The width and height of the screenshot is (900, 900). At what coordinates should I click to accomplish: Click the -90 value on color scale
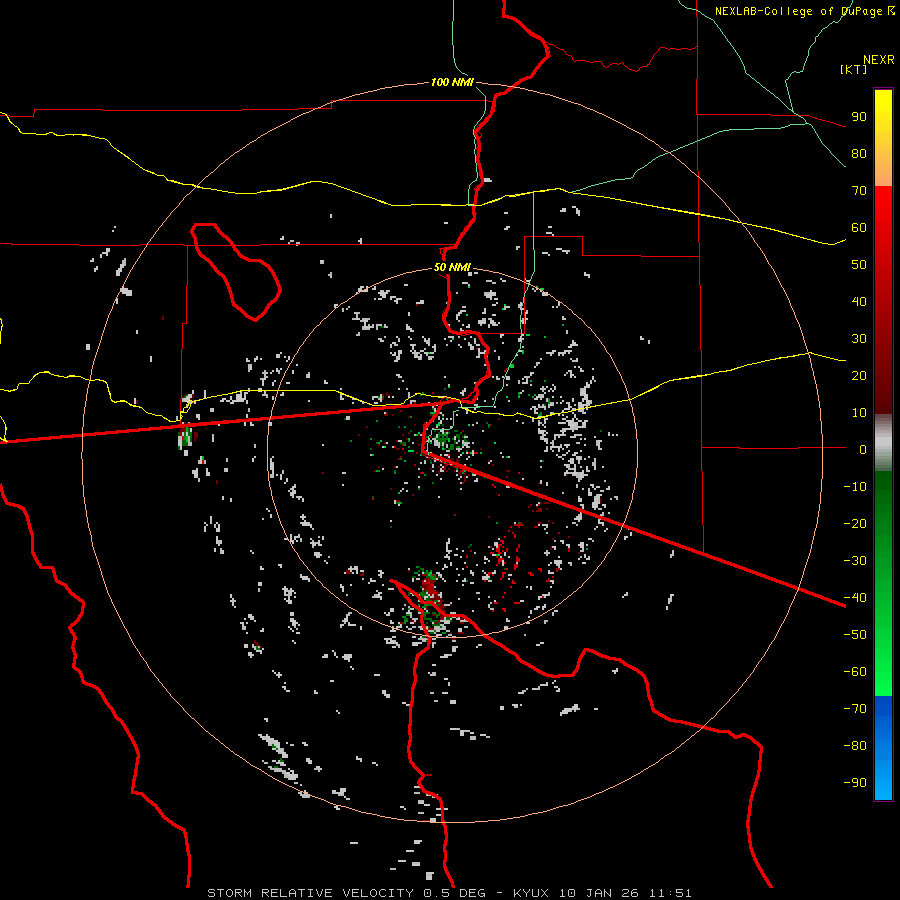click(x=855, y=782)
